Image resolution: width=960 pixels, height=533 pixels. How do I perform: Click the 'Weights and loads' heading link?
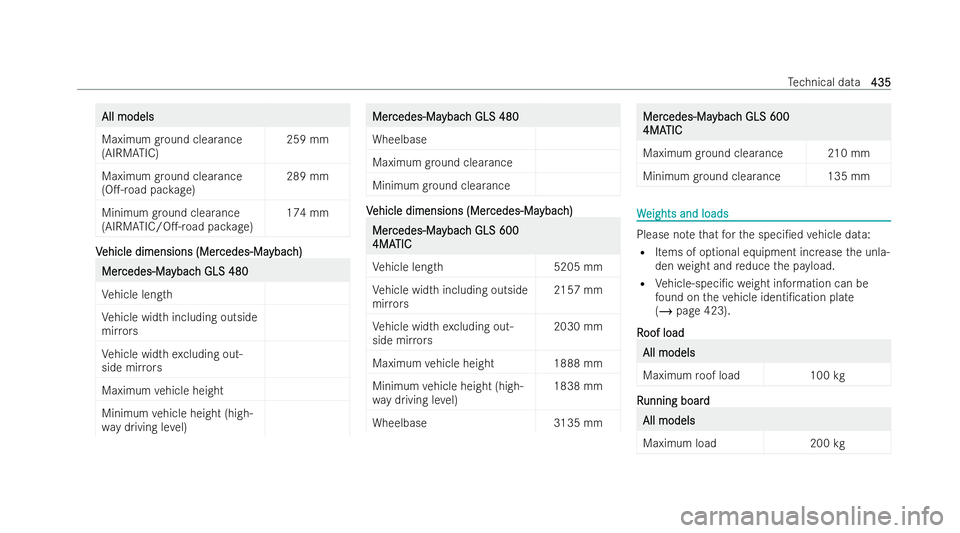coord(682,214)
